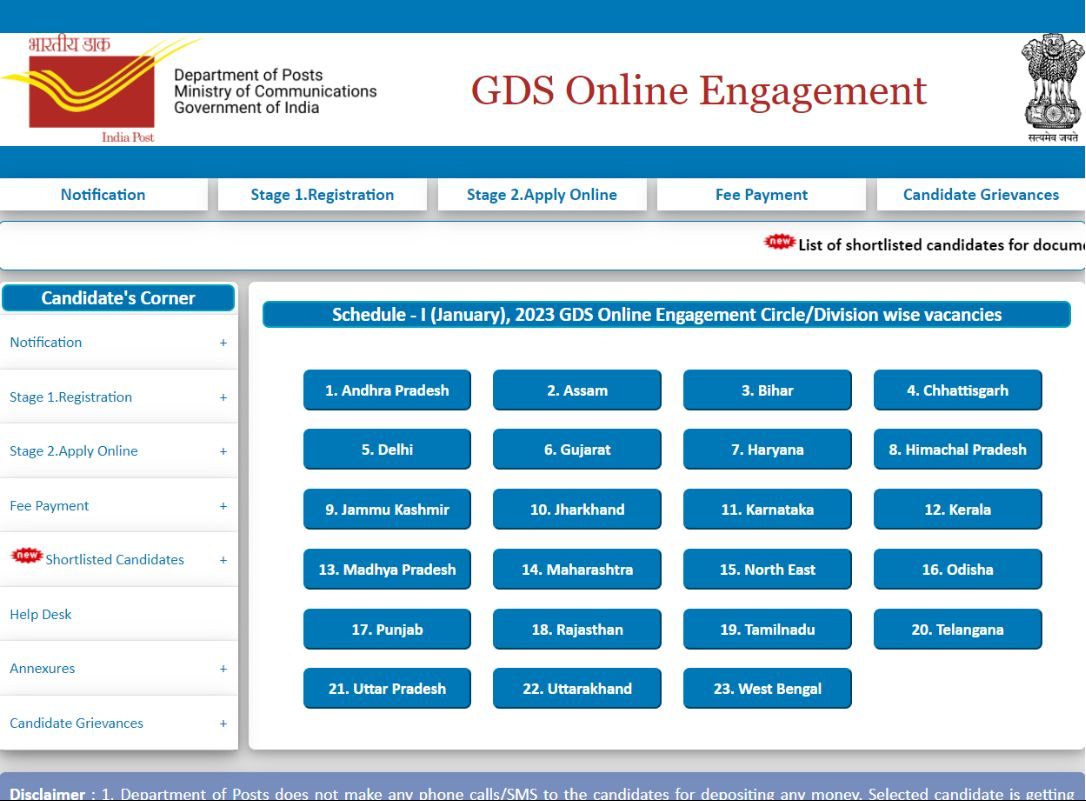Screen dimensions: 1086x801
Task: Pick the 13. Madhya Pradesh button
Action: coord(387,570)
